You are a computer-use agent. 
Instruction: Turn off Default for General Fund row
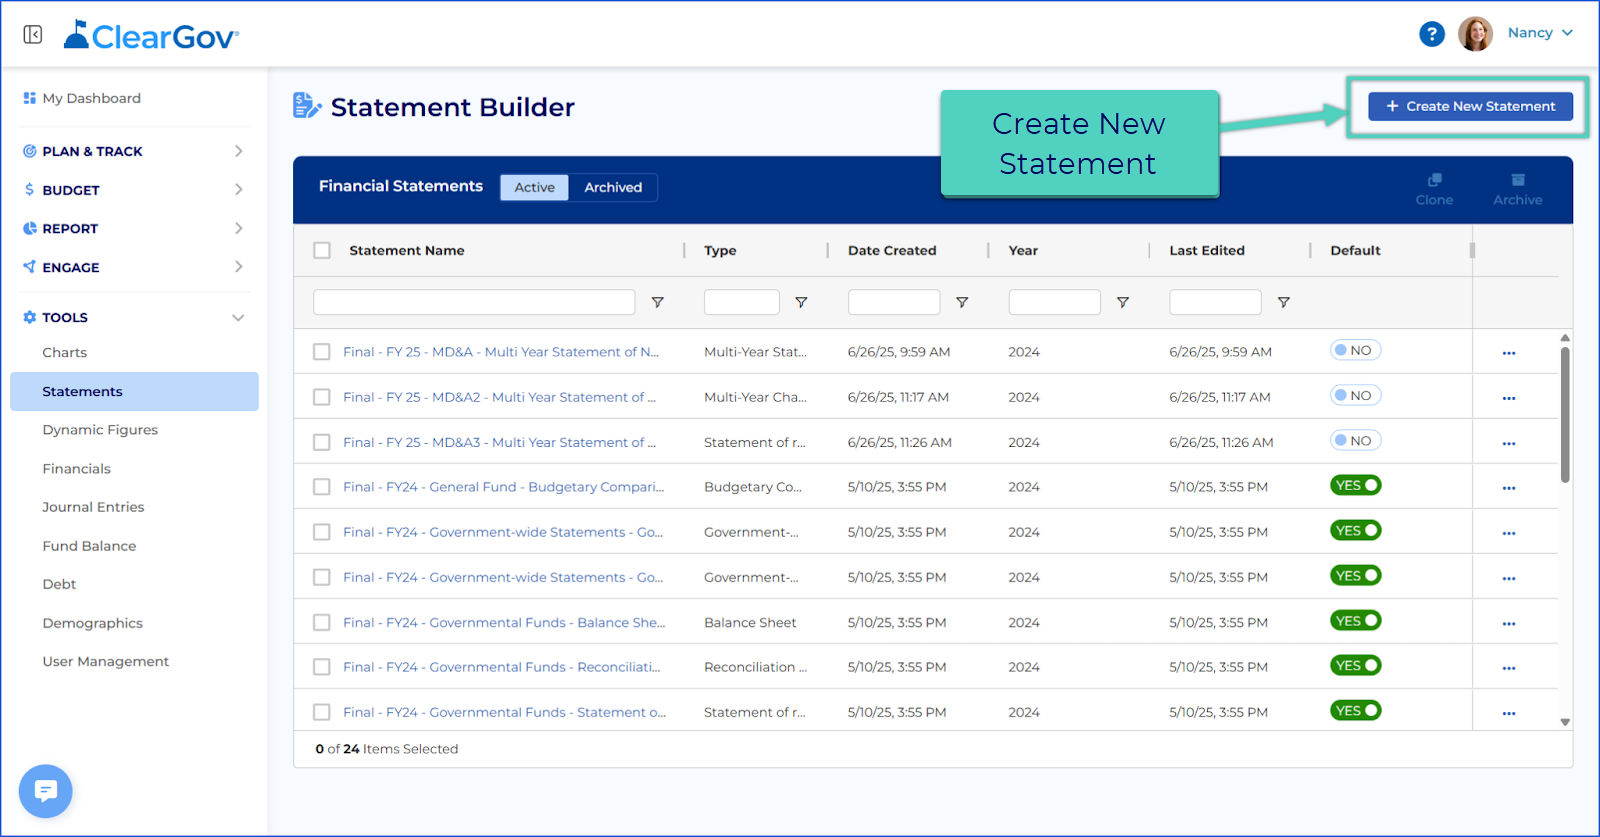point(1356,485)
